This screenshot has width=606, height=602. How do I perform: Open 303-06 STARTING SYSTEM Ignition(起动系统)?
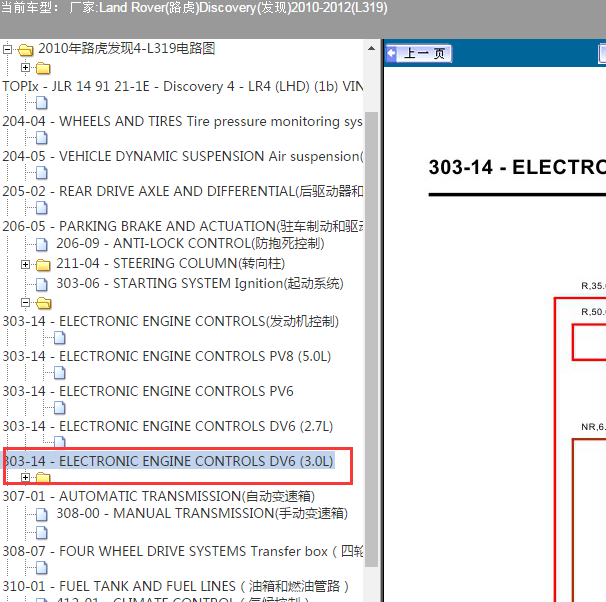tap(200, 284)
